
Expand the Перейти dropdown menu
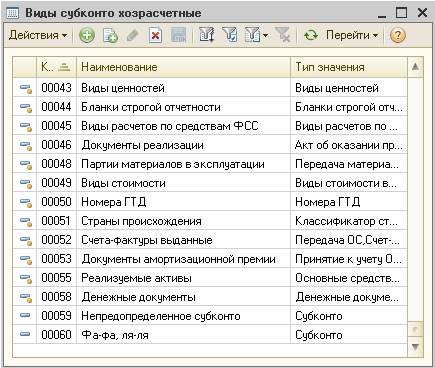coord(352,35)
